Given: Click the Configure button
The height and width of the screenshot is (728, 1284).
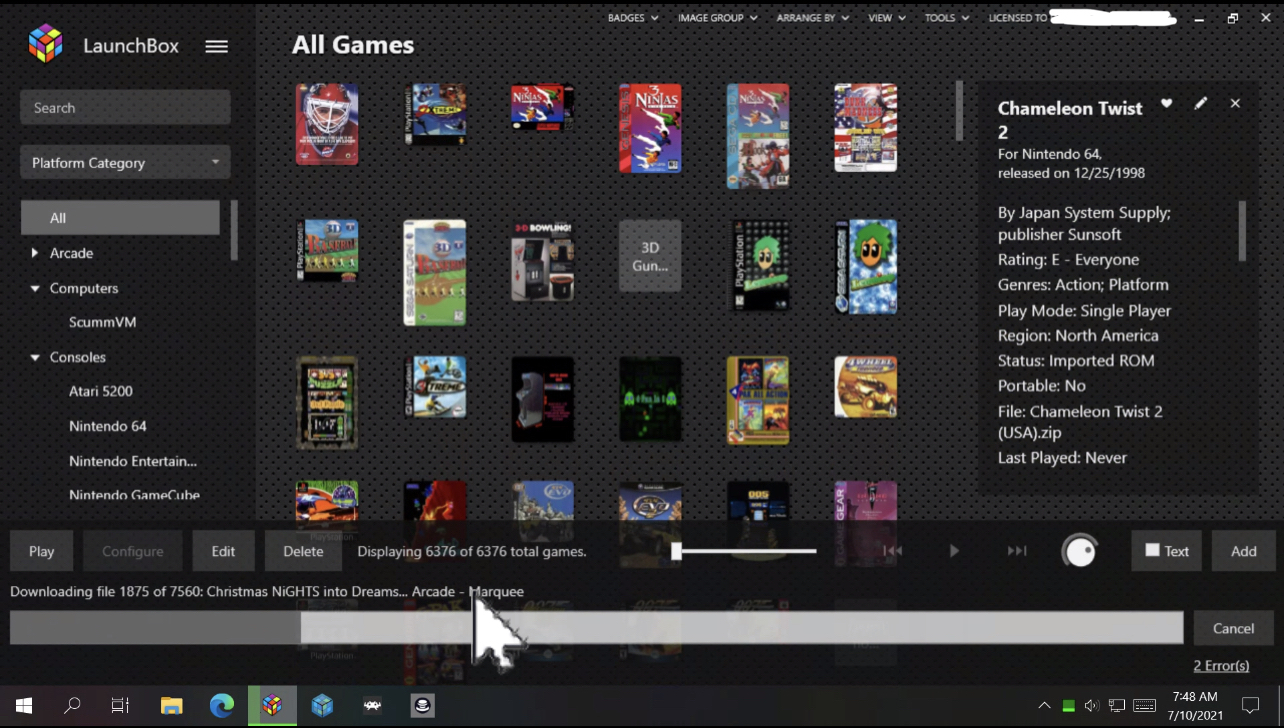Looking at the screenshot, I should point(132,551).
